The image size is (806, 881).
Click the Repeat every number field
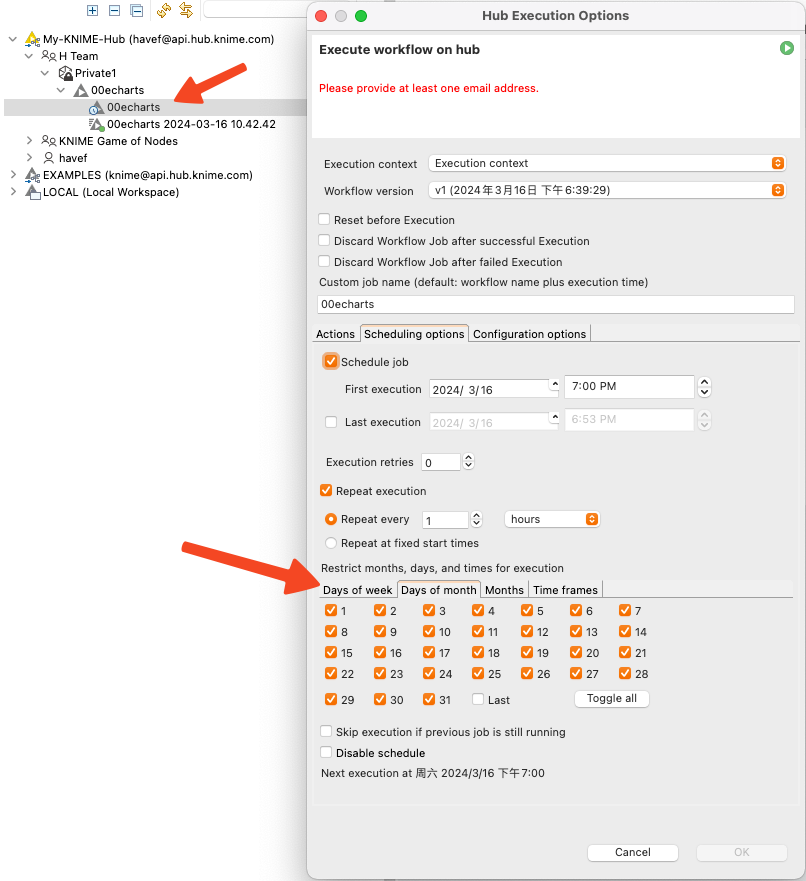coord(445,520)
